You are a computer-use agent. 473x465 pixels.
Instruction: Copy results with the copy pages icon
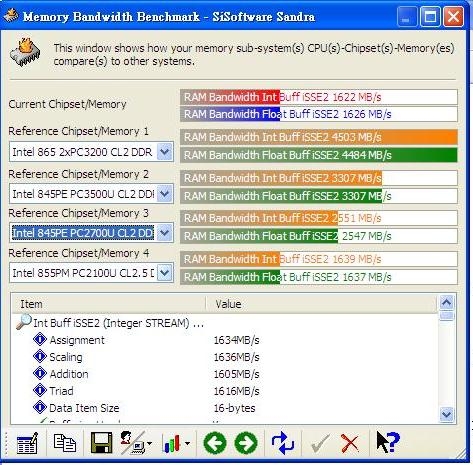[x=65, y=443]
